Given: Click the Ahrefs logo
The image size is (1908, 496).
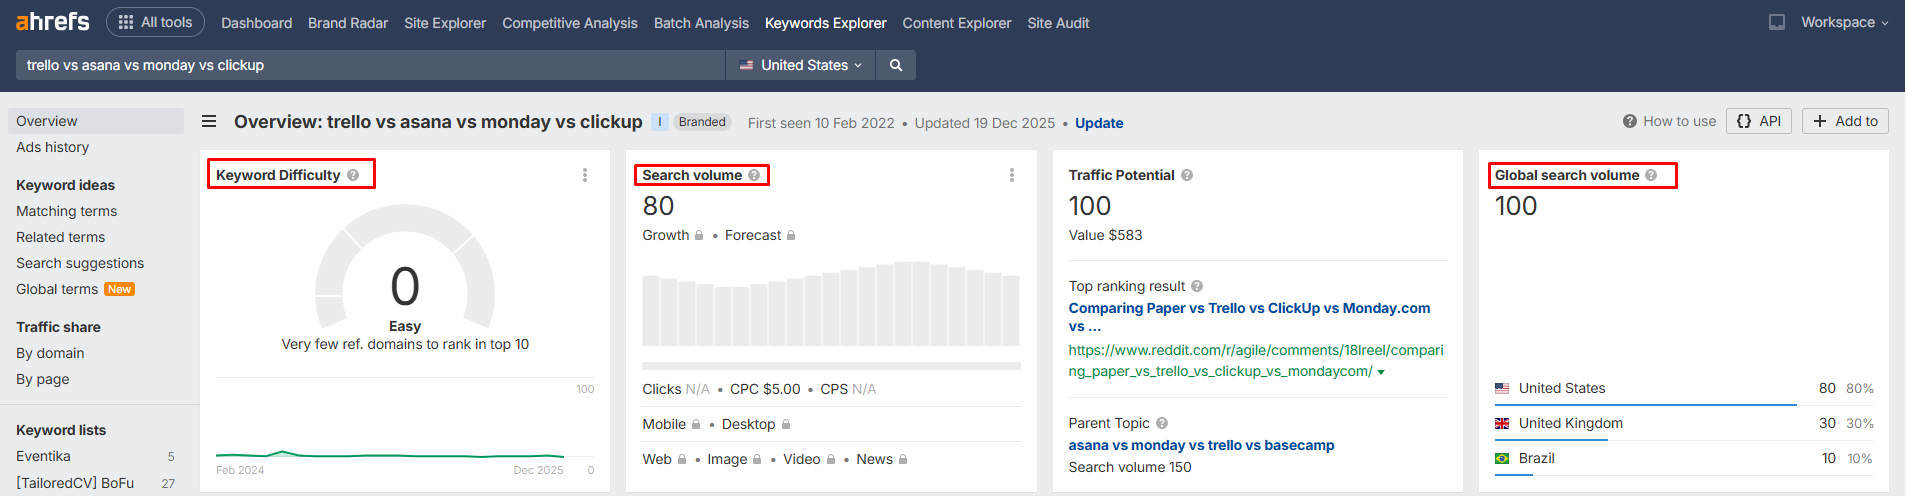Looking at the screenshot, I should point(52,22).
